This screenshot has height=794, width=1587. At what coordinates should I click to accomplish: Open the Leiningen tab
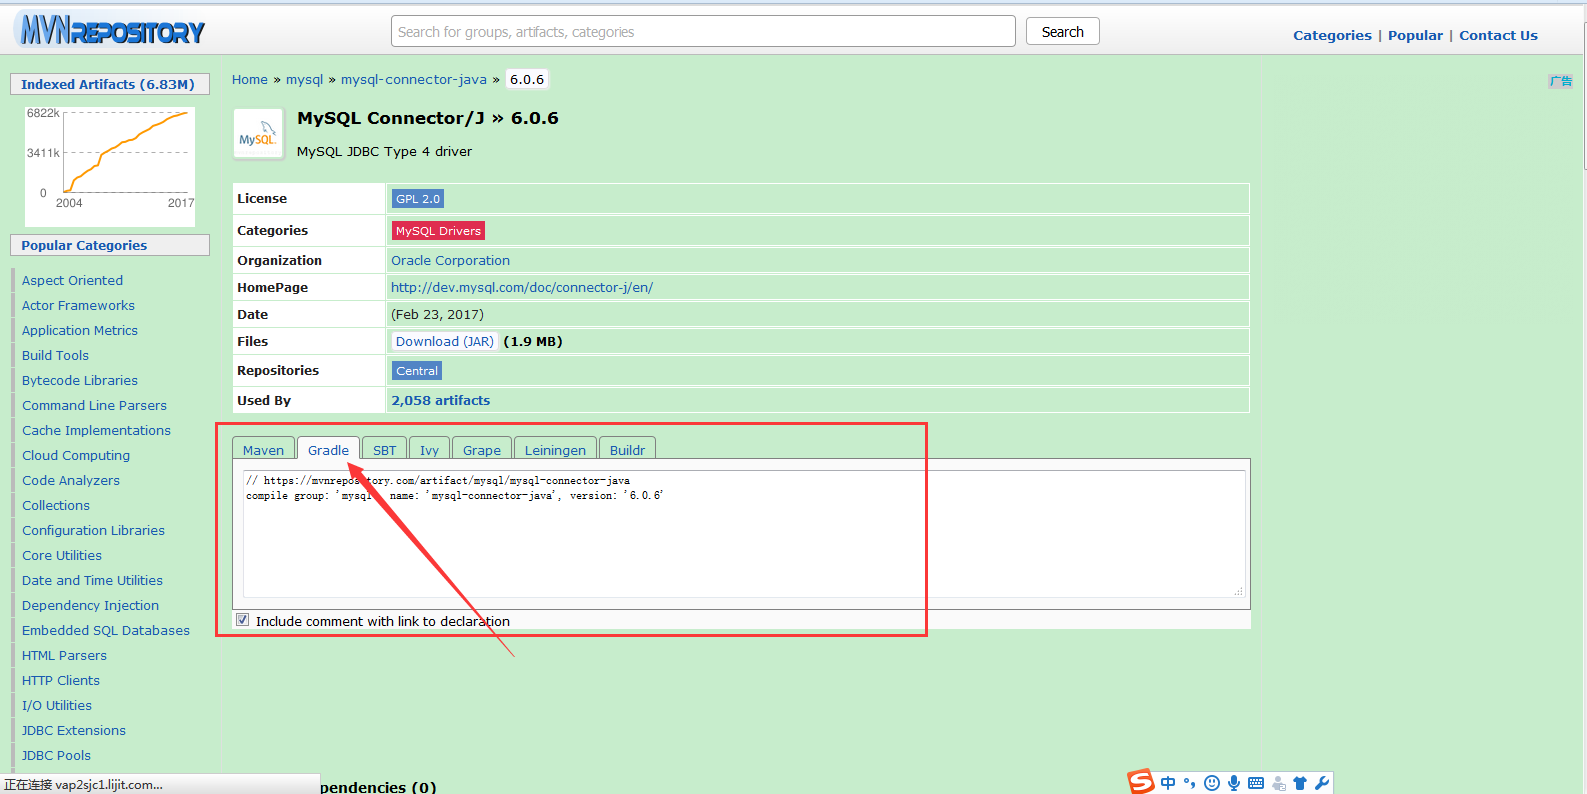click(555, 450)
